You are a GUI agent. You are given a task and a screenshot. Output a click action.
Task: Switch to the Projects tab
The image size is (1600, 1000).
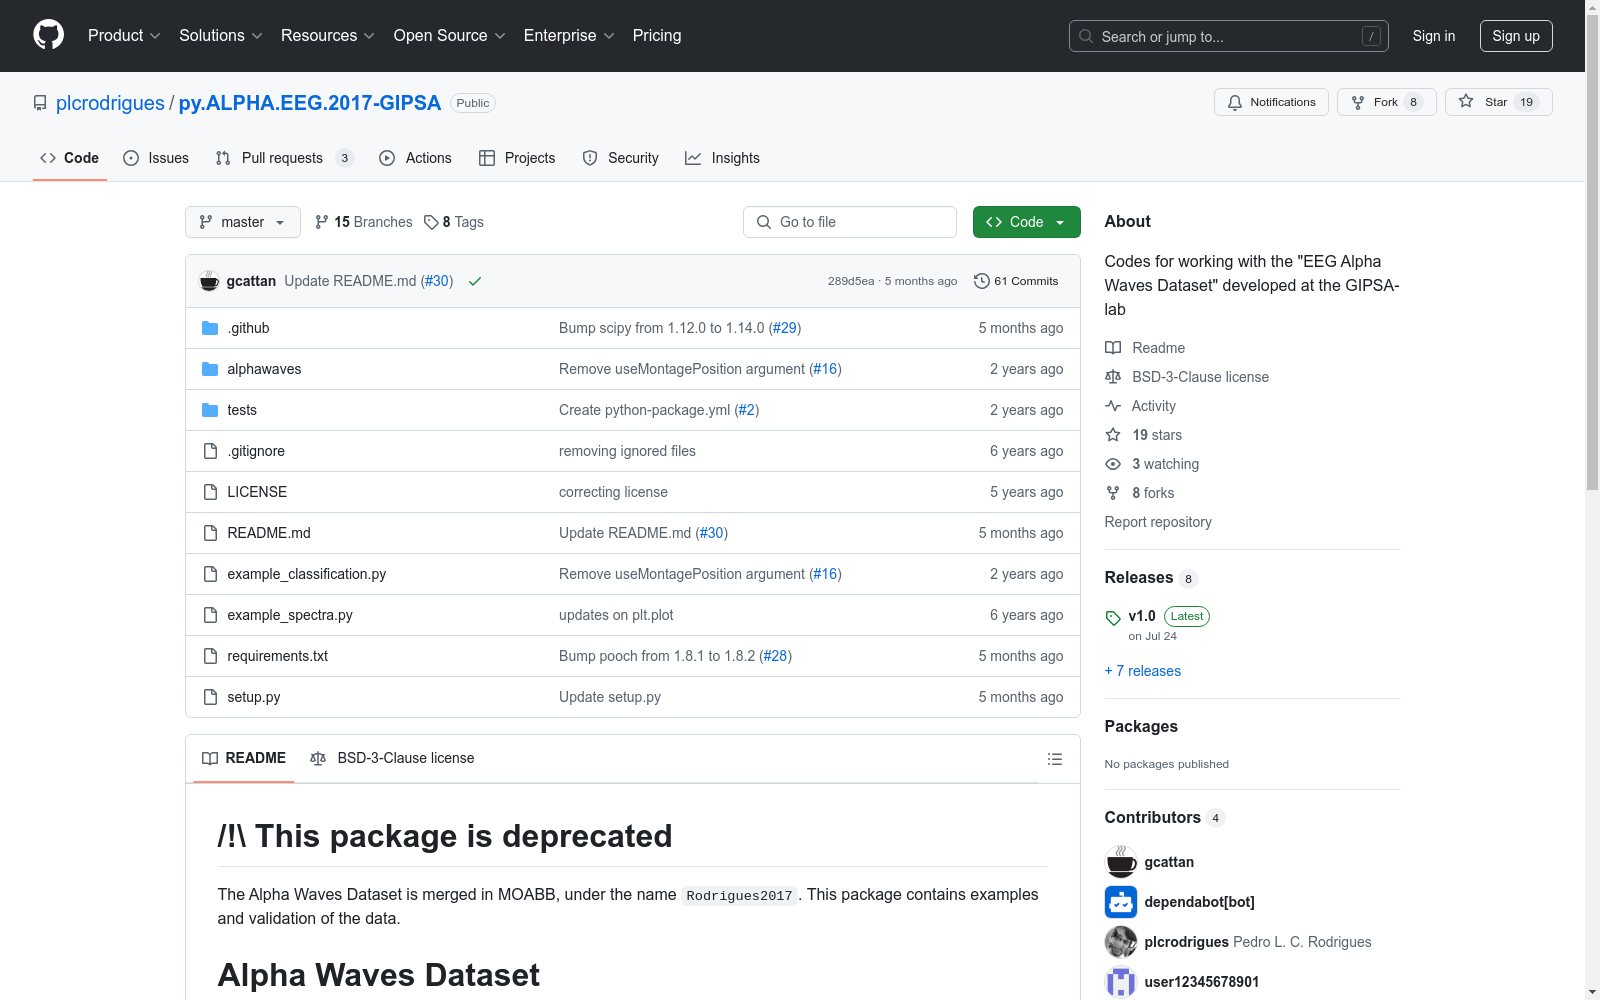pyautogui.click(x=517, y=158)
